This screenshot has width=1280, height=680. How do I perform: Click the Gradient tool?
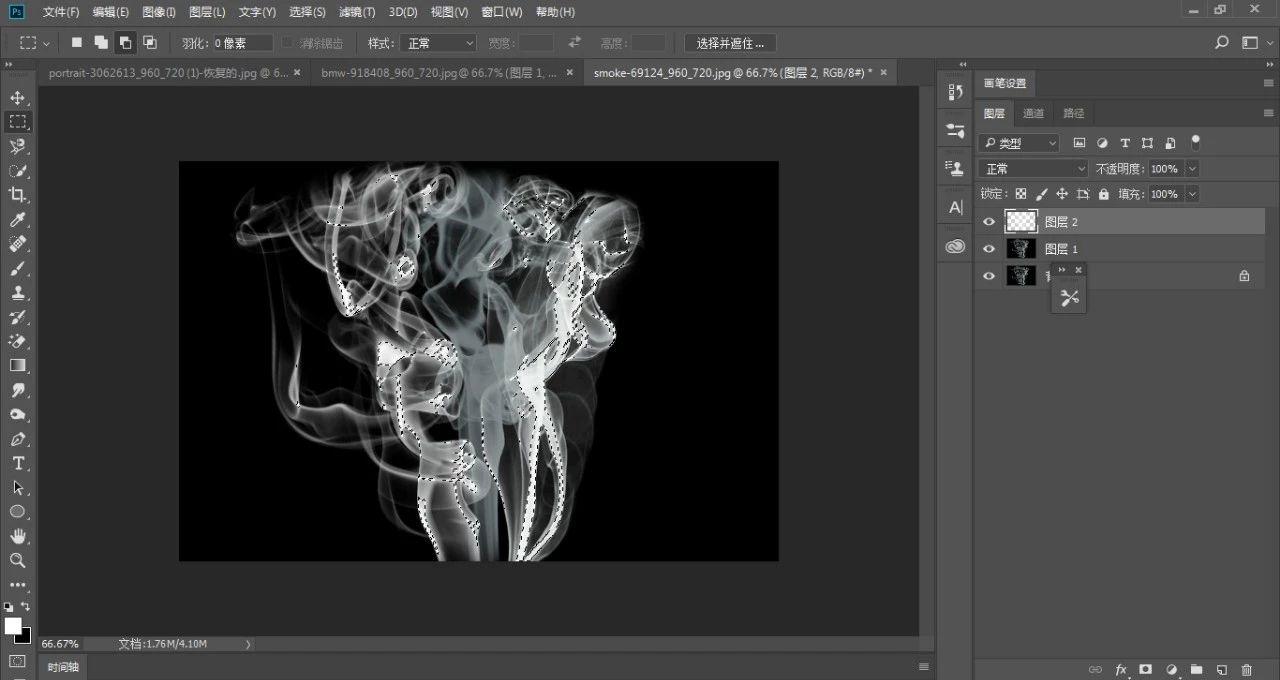(x=17, y=365)
